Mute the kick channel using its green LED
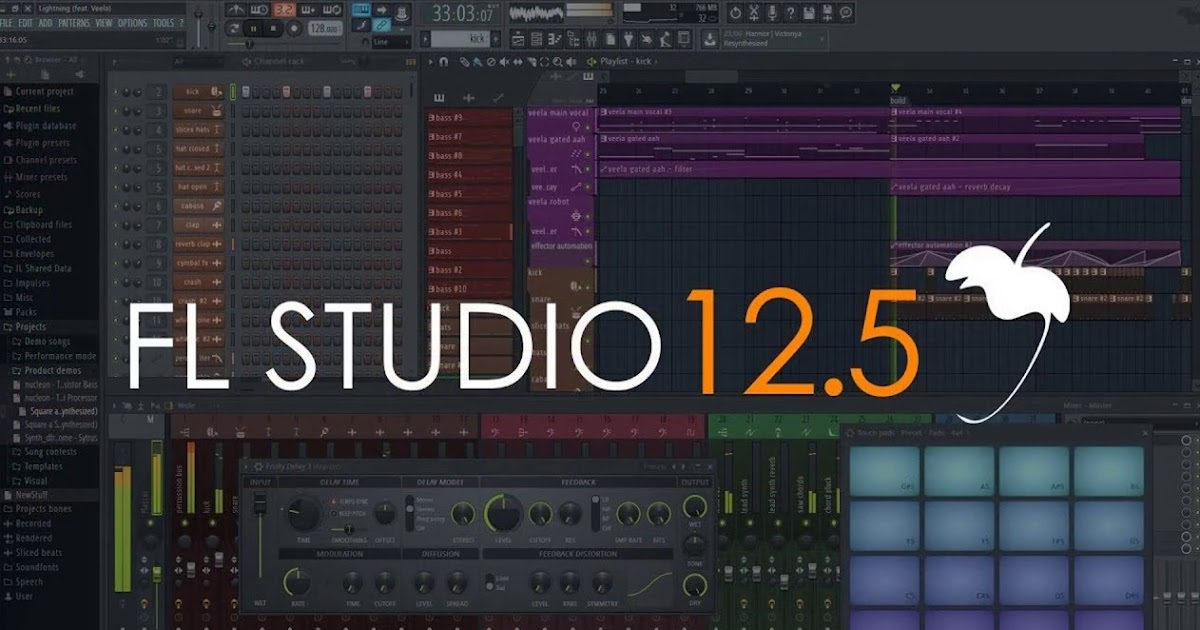 click(x=116, y=92)
